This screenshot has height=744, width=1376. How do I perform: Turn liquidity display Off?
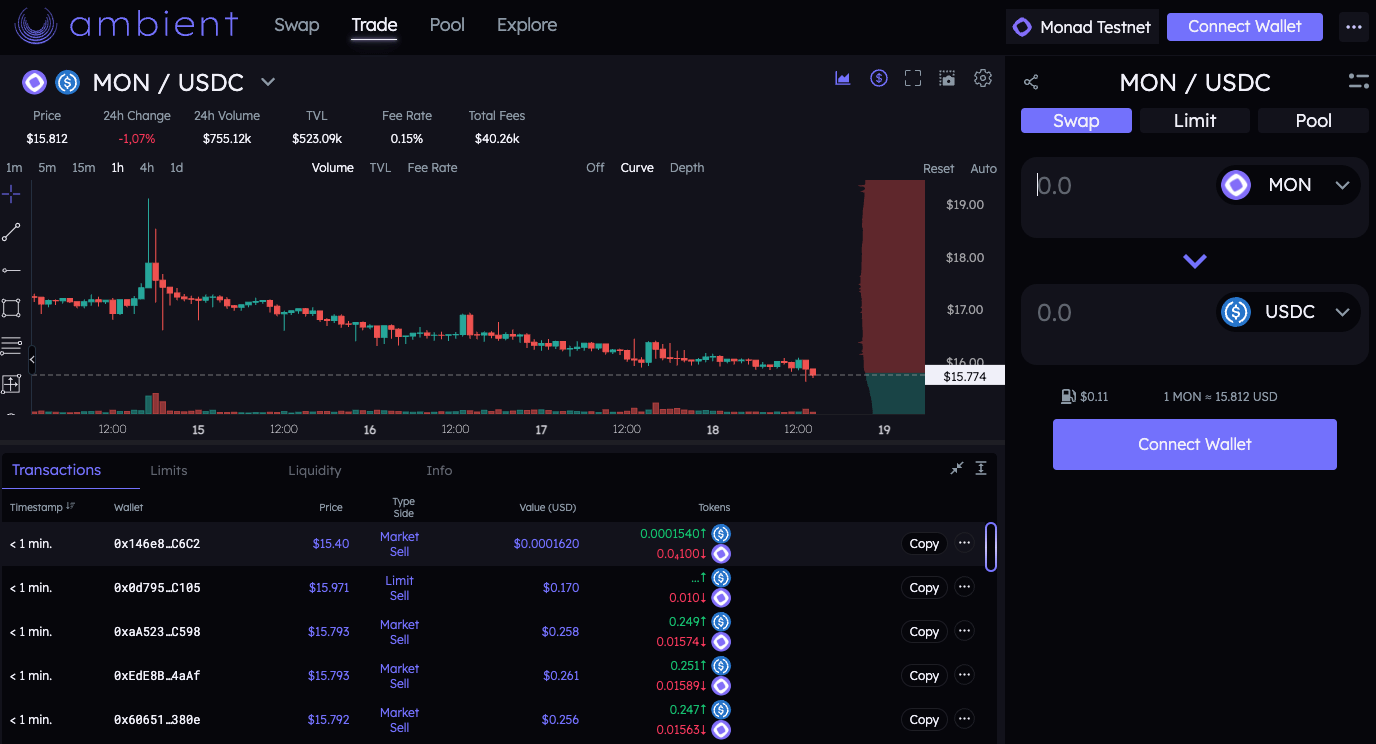(x=595, y=168)
